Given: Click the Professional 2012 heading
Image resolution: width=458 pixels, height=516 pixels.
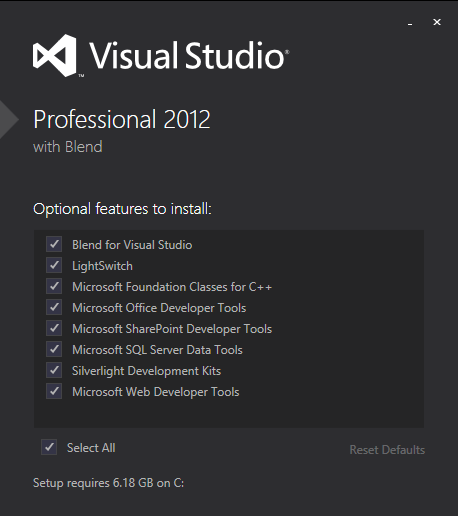Looking at the screenshot, I should [122, 119].
